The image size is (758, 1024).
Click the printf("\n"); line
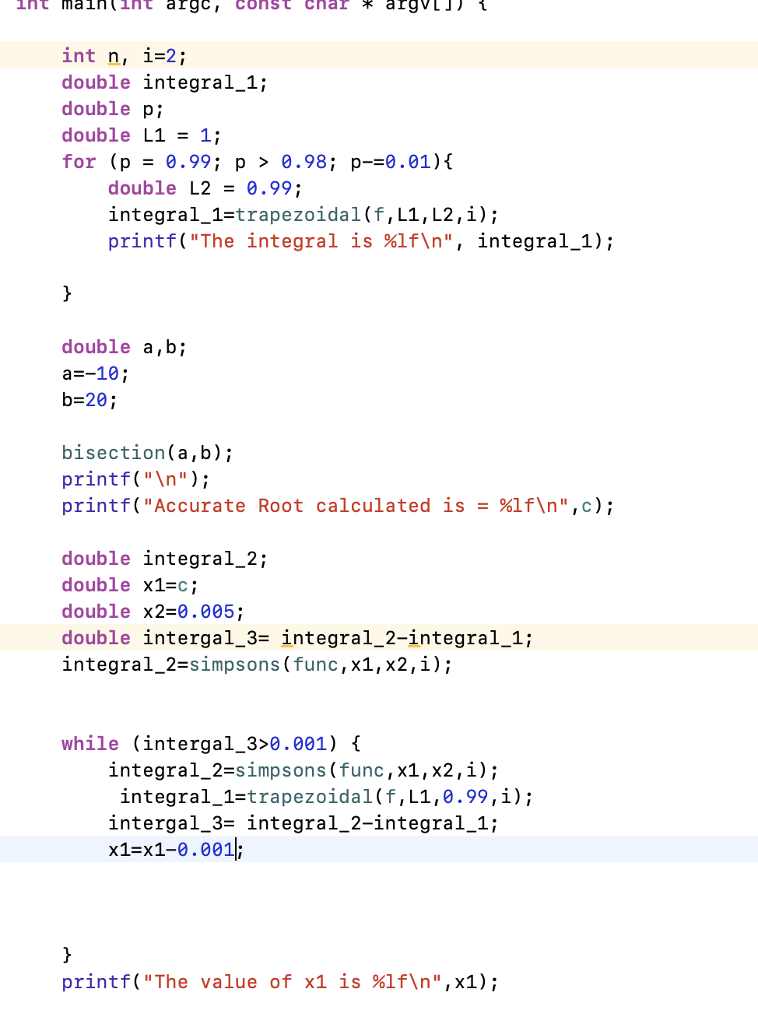point(136,479)
